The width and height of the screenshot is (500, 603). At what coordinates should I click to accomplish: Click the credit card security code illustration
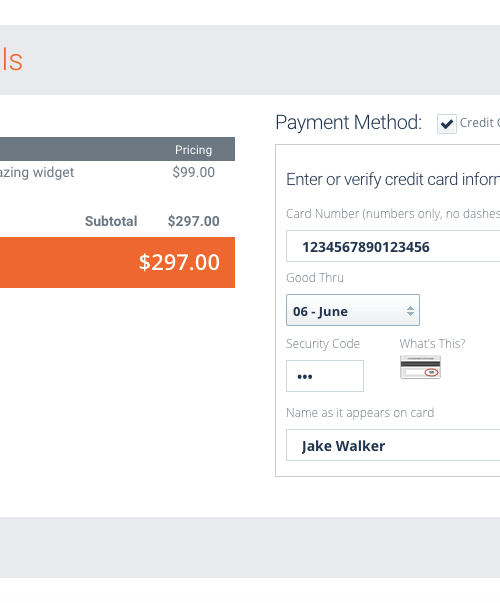(x=420, y=367)
